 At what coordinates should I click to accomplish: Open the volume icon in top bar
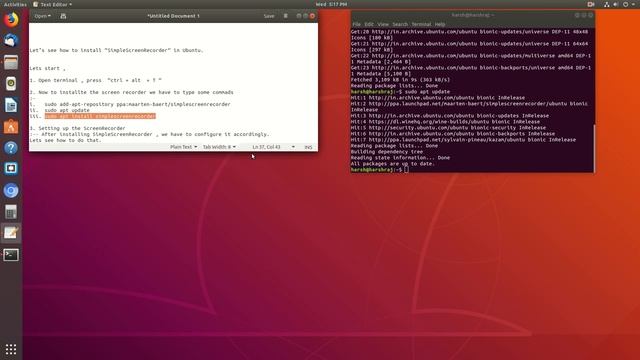pos(616,4)
